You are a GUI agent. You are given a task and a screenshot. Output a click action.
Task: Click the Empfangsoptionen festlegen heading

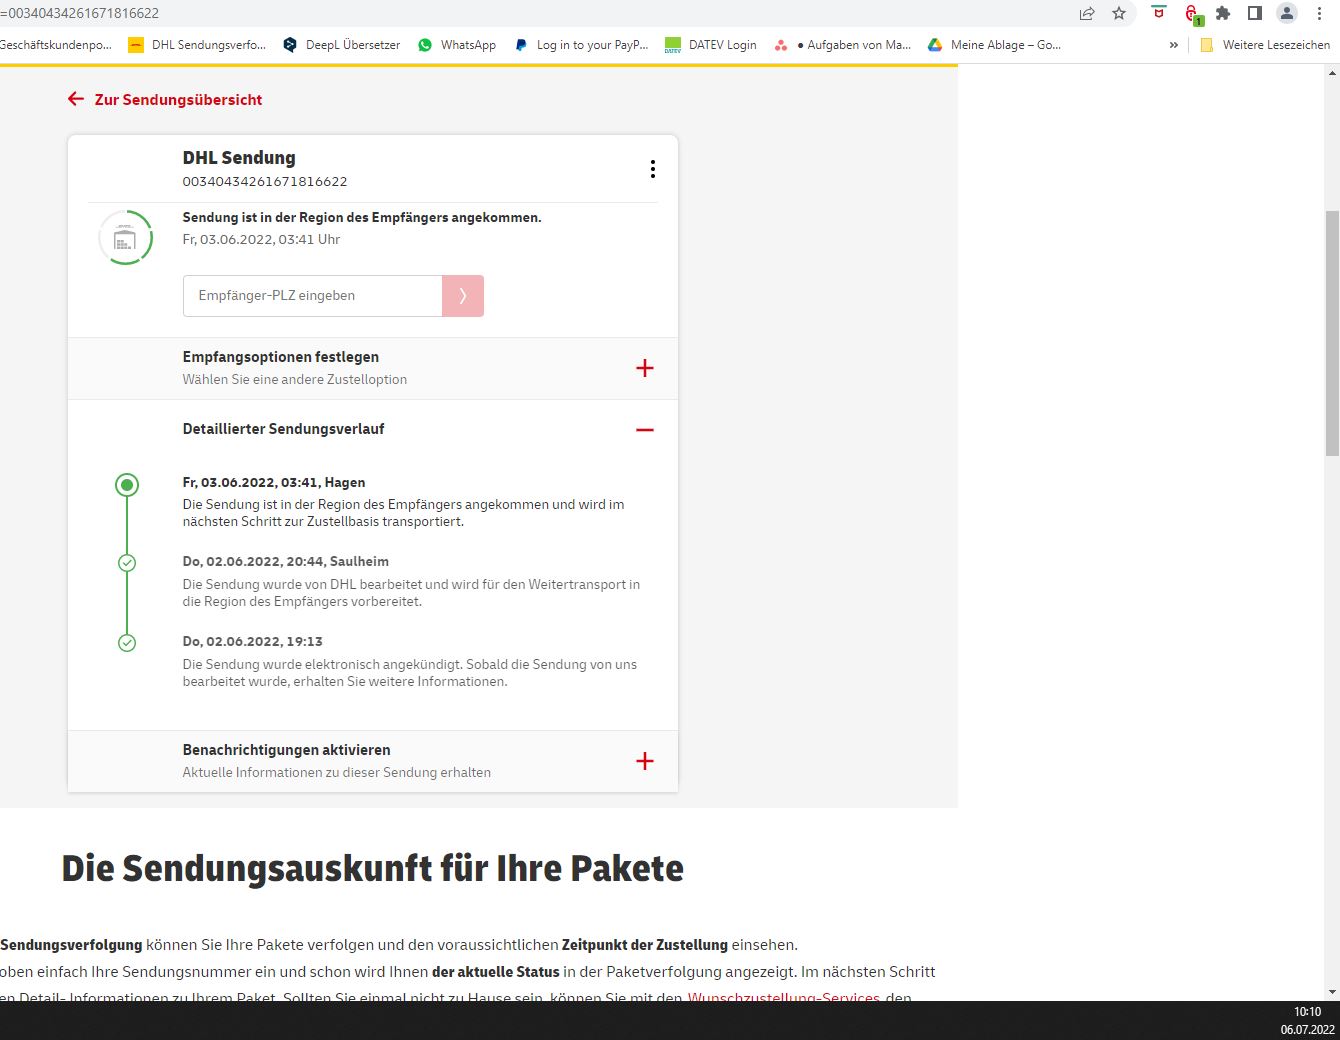(x=281, y=357)
